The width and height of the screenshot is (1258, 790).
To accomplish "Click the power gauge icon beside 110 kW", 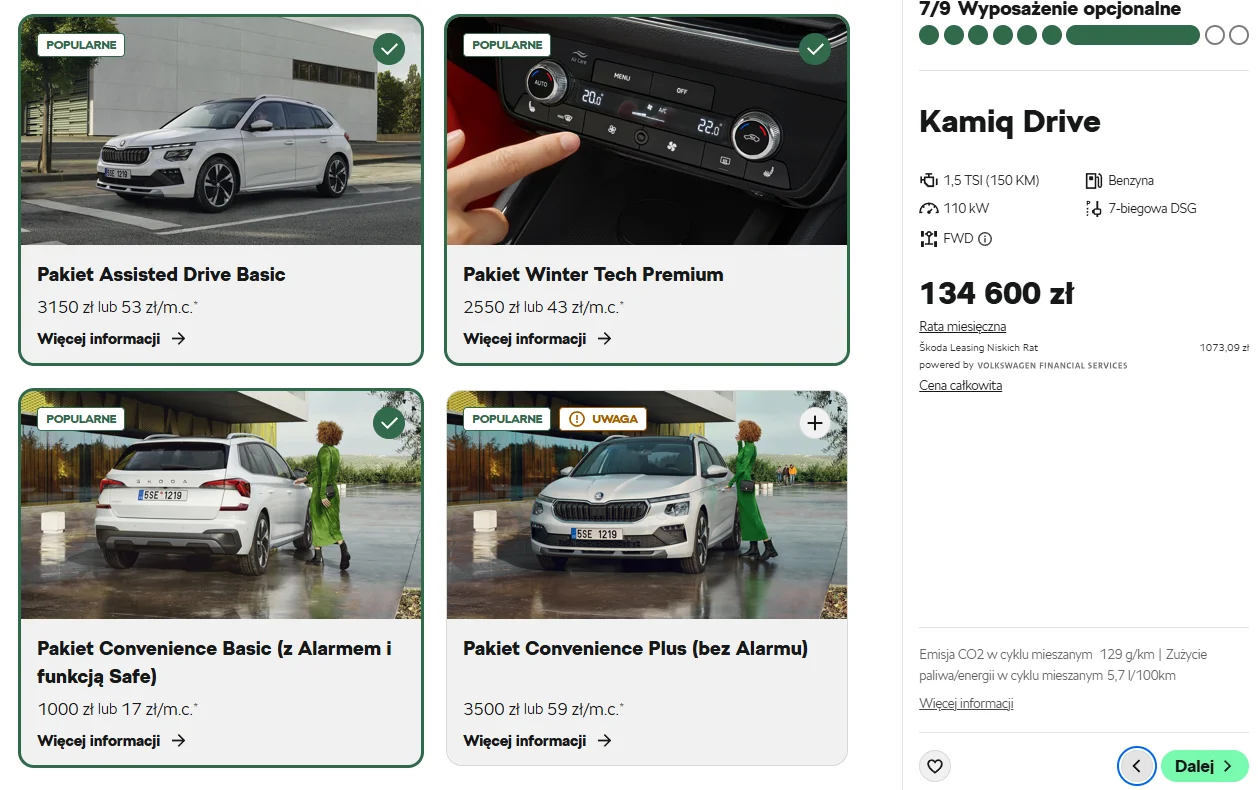I will tap(928, 209).
